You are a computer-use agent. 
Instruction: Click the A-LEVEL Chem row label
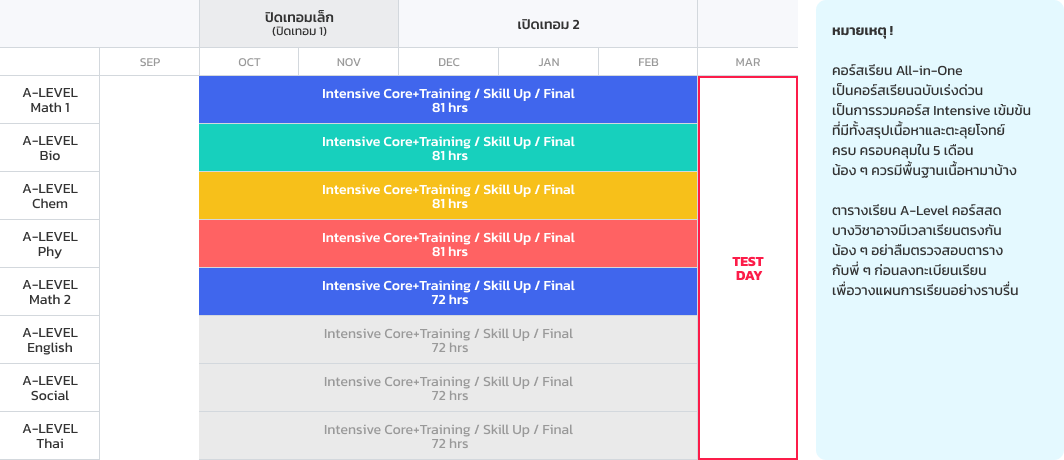50,196
